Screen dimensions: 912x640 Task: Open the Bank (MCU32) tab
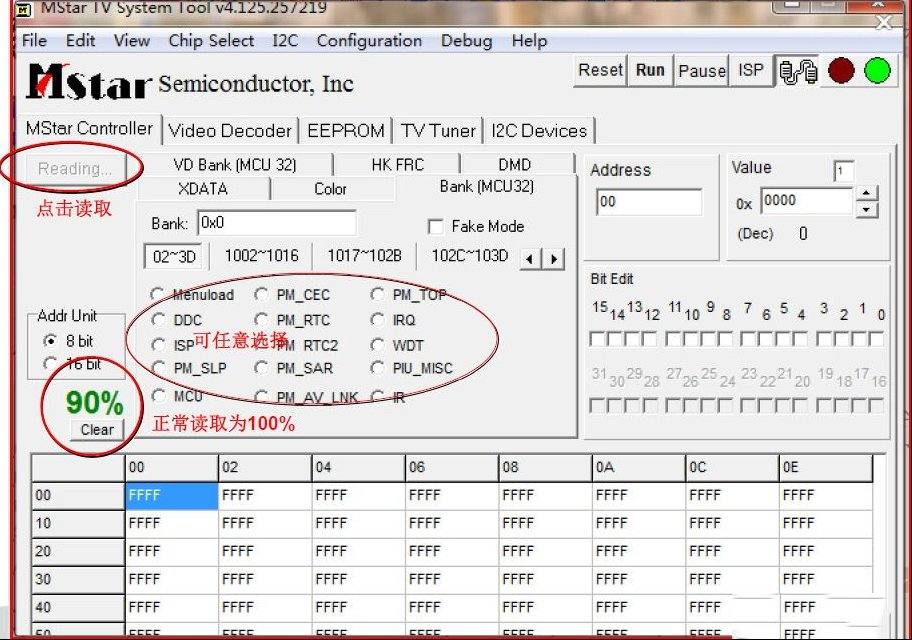pyautogui.click(x=487, y=186)
